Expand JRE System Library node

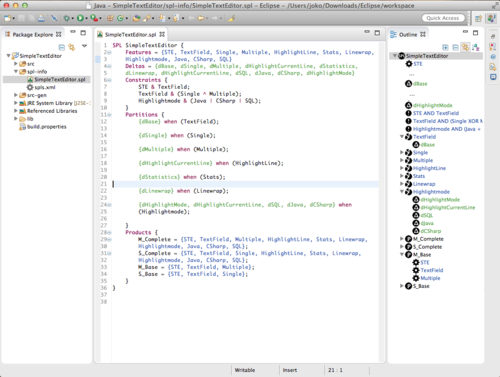[16, 103]
